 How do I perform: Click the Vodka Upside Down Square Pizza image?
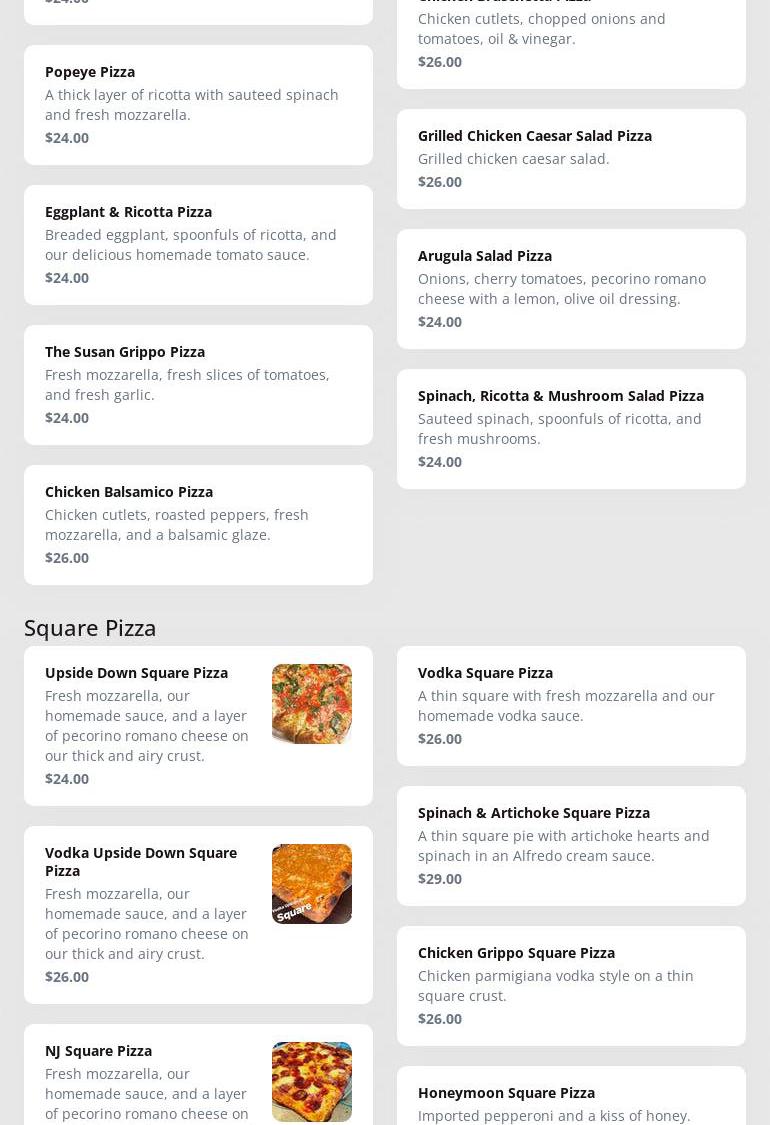click(x=311, y=884)
